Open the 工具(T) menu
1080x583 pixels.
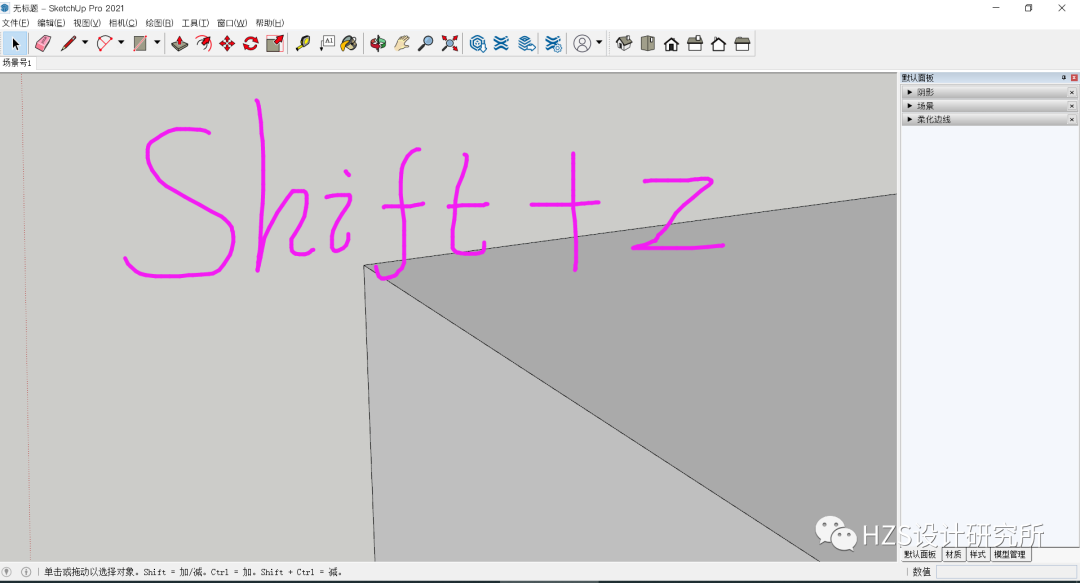195,23
